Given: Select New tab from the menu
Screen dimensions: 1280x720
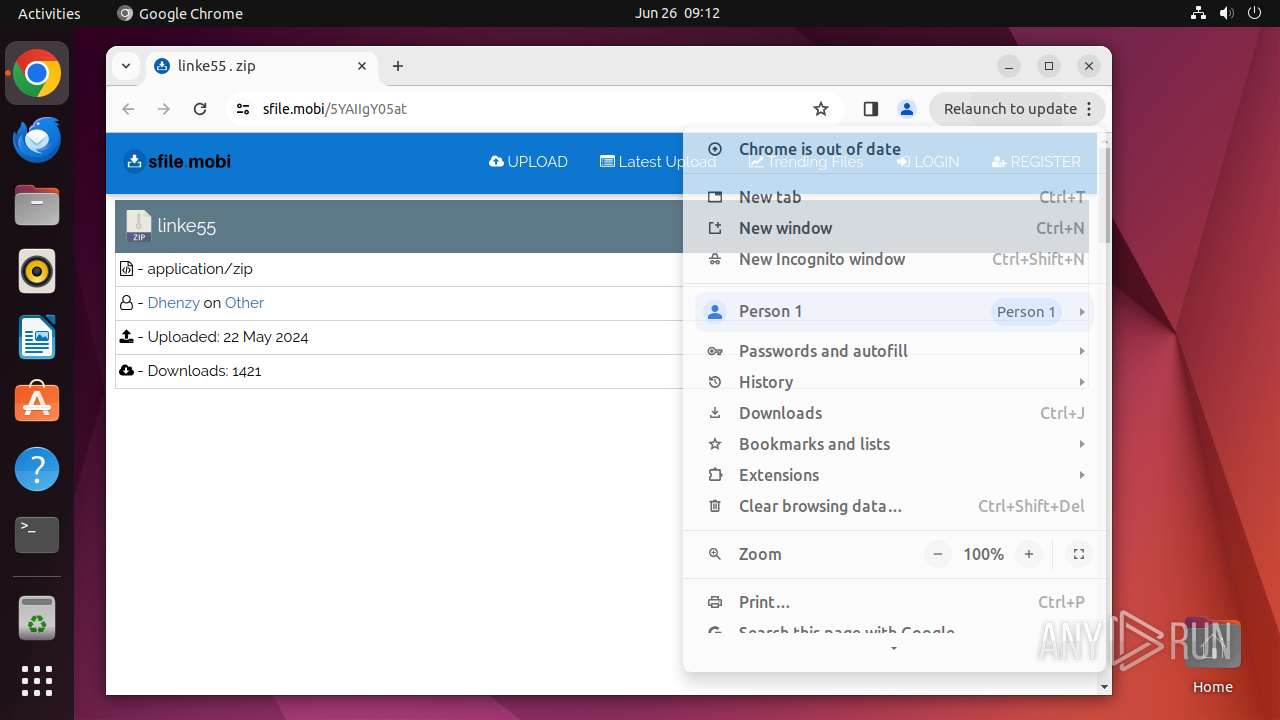Looking at the screenshot, I should tap(894, 197).
